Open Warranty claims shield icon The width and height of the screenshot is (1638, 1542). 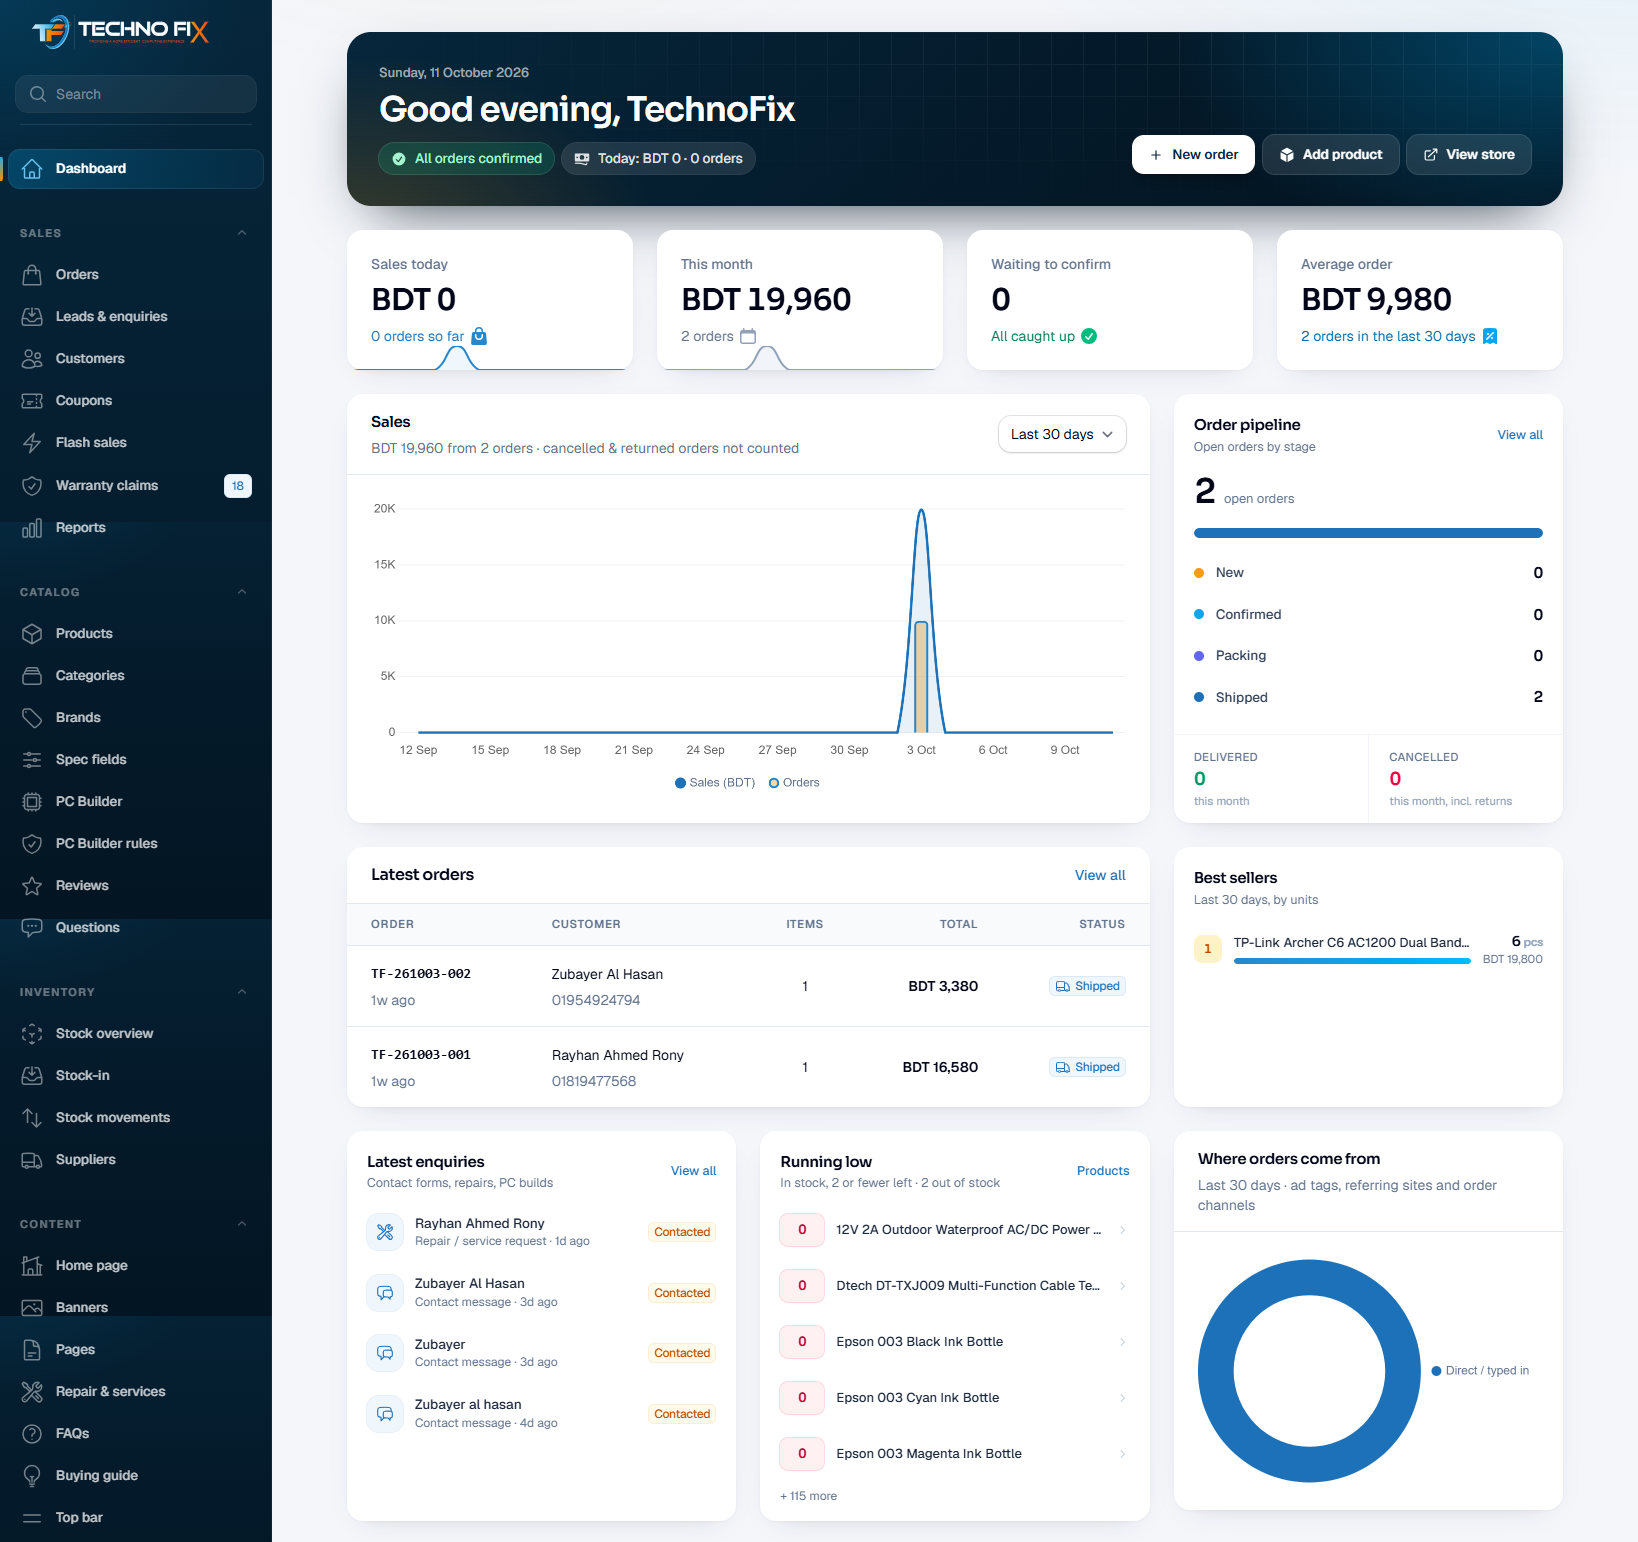click(32, 486)
